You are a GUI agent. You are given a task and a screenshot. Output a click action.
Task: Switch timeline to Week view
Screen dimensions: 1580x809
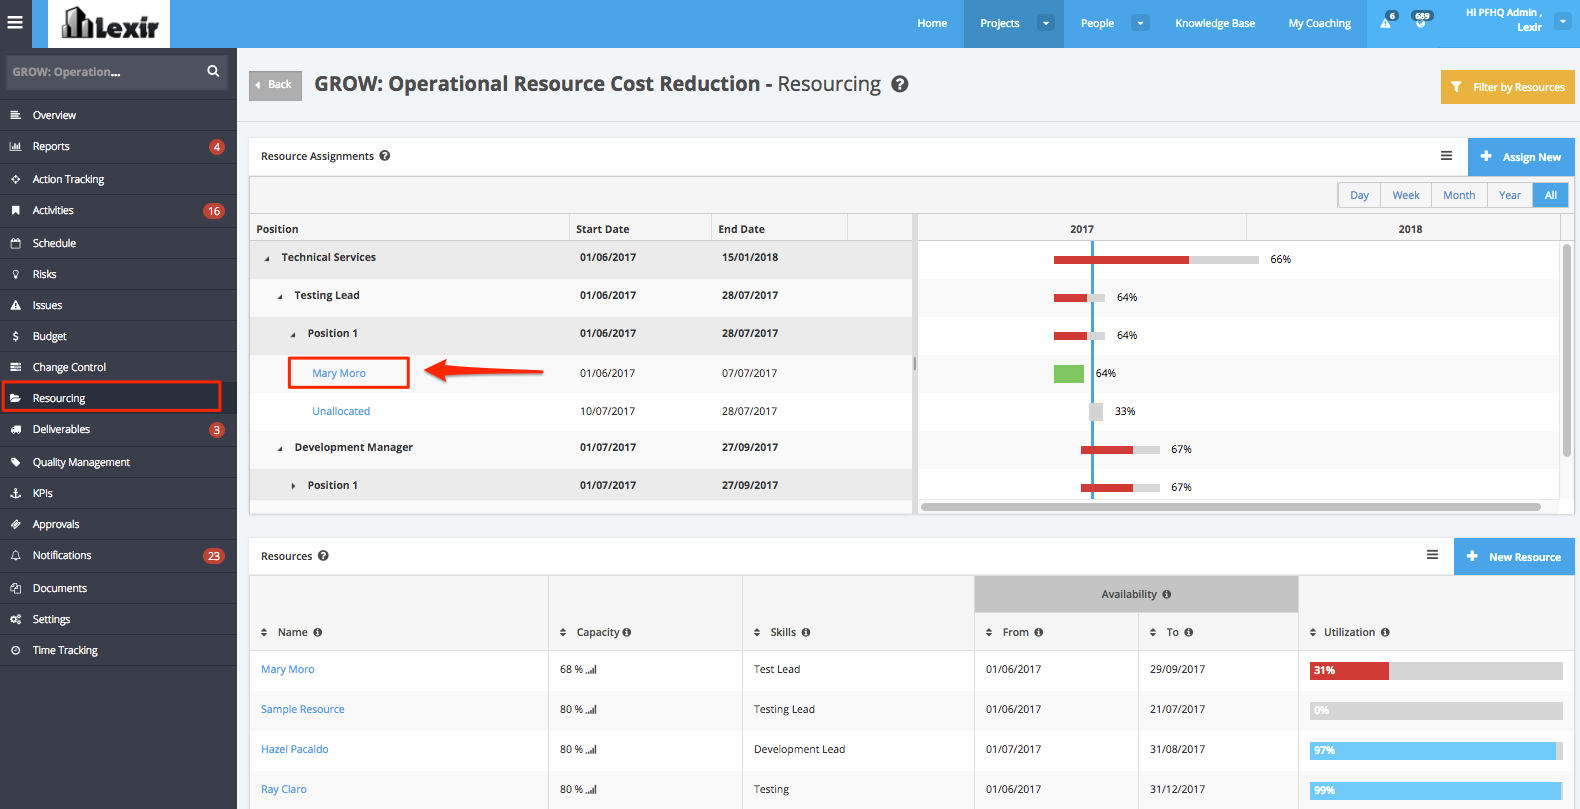click(x=1406, y=195)
